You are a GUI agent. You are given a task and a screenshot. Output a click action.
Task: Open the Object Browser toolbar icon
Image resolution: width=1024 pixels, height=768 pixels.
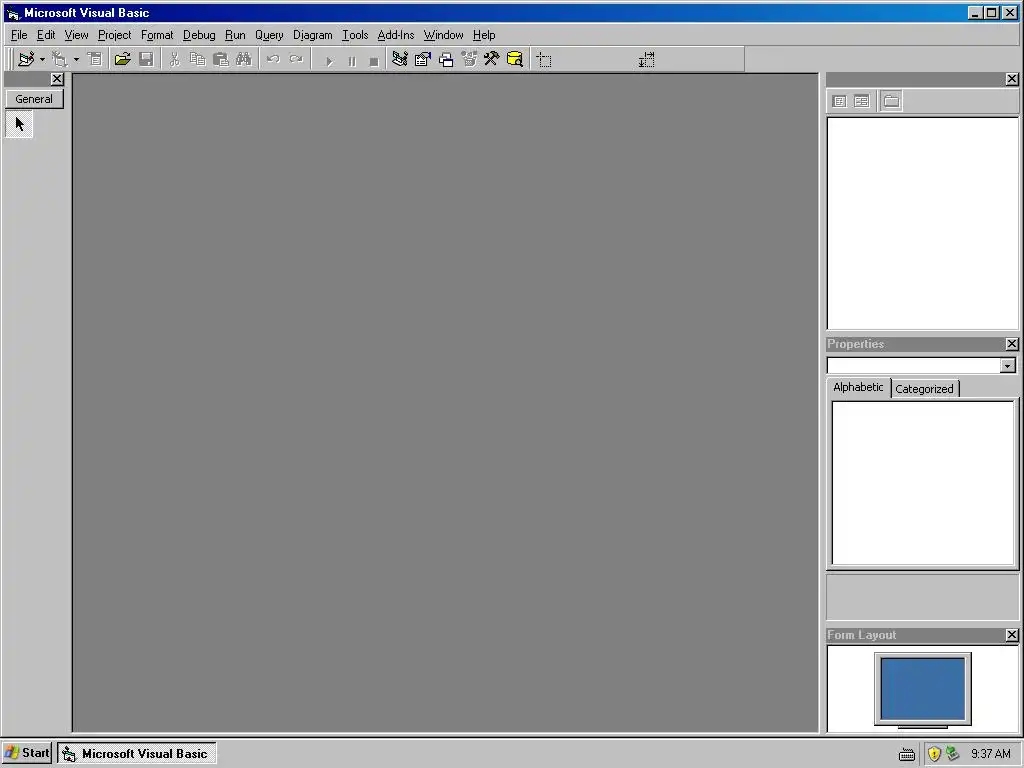click(x=469, y=59)
